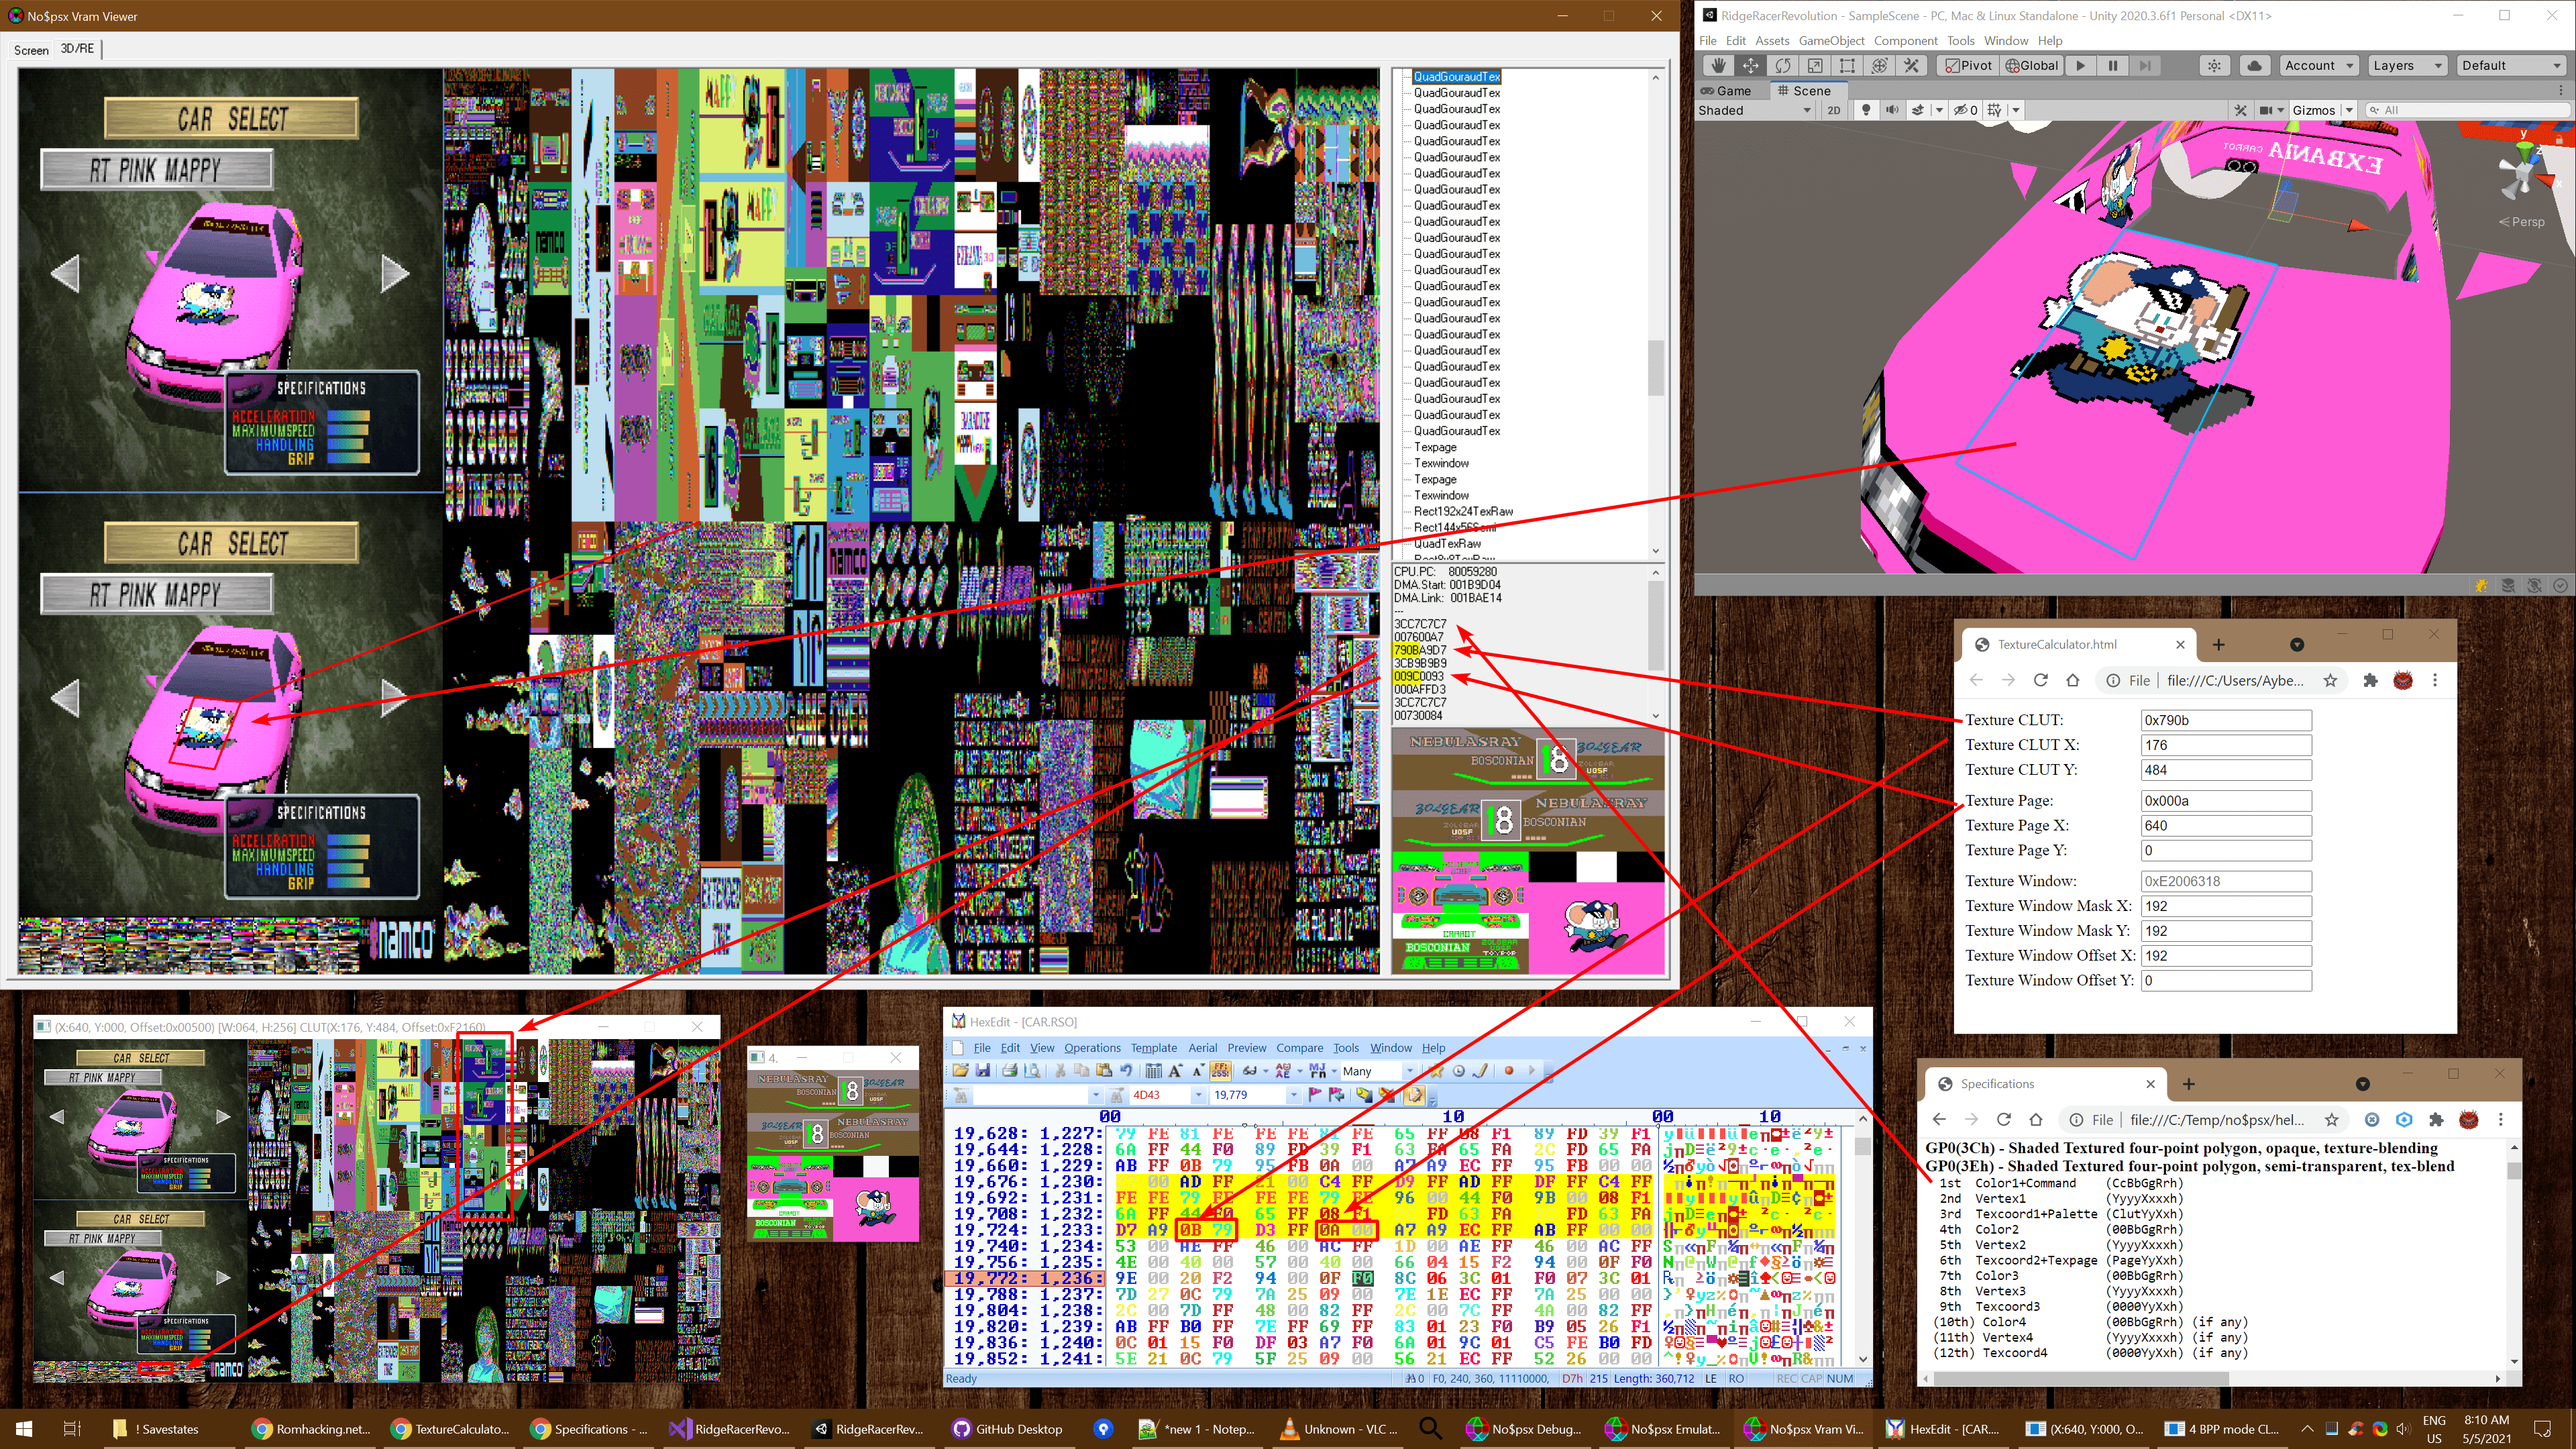Click the Paste icon in HexEdit toolbar
This screenshot has height=1449, width=2576.
click(x=1104, y=1071)
